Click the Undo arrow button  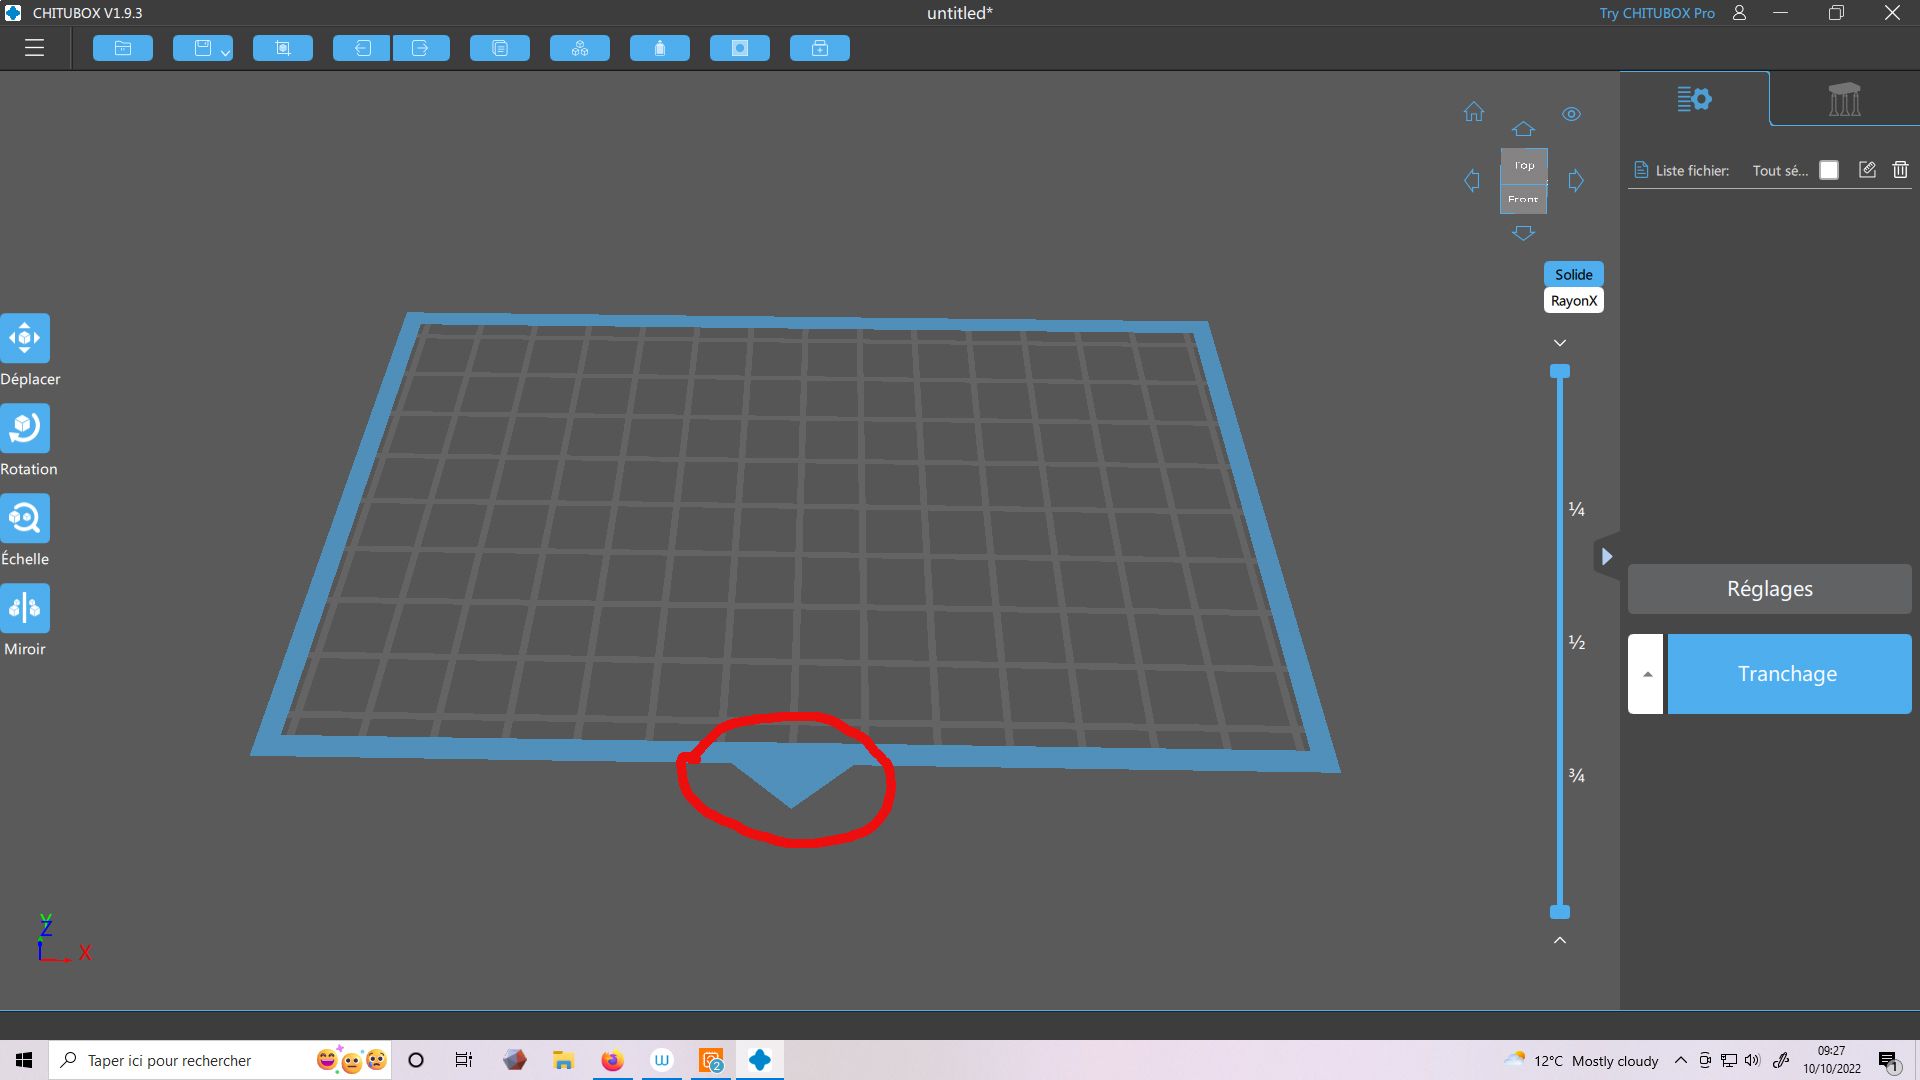coord(361,48)
